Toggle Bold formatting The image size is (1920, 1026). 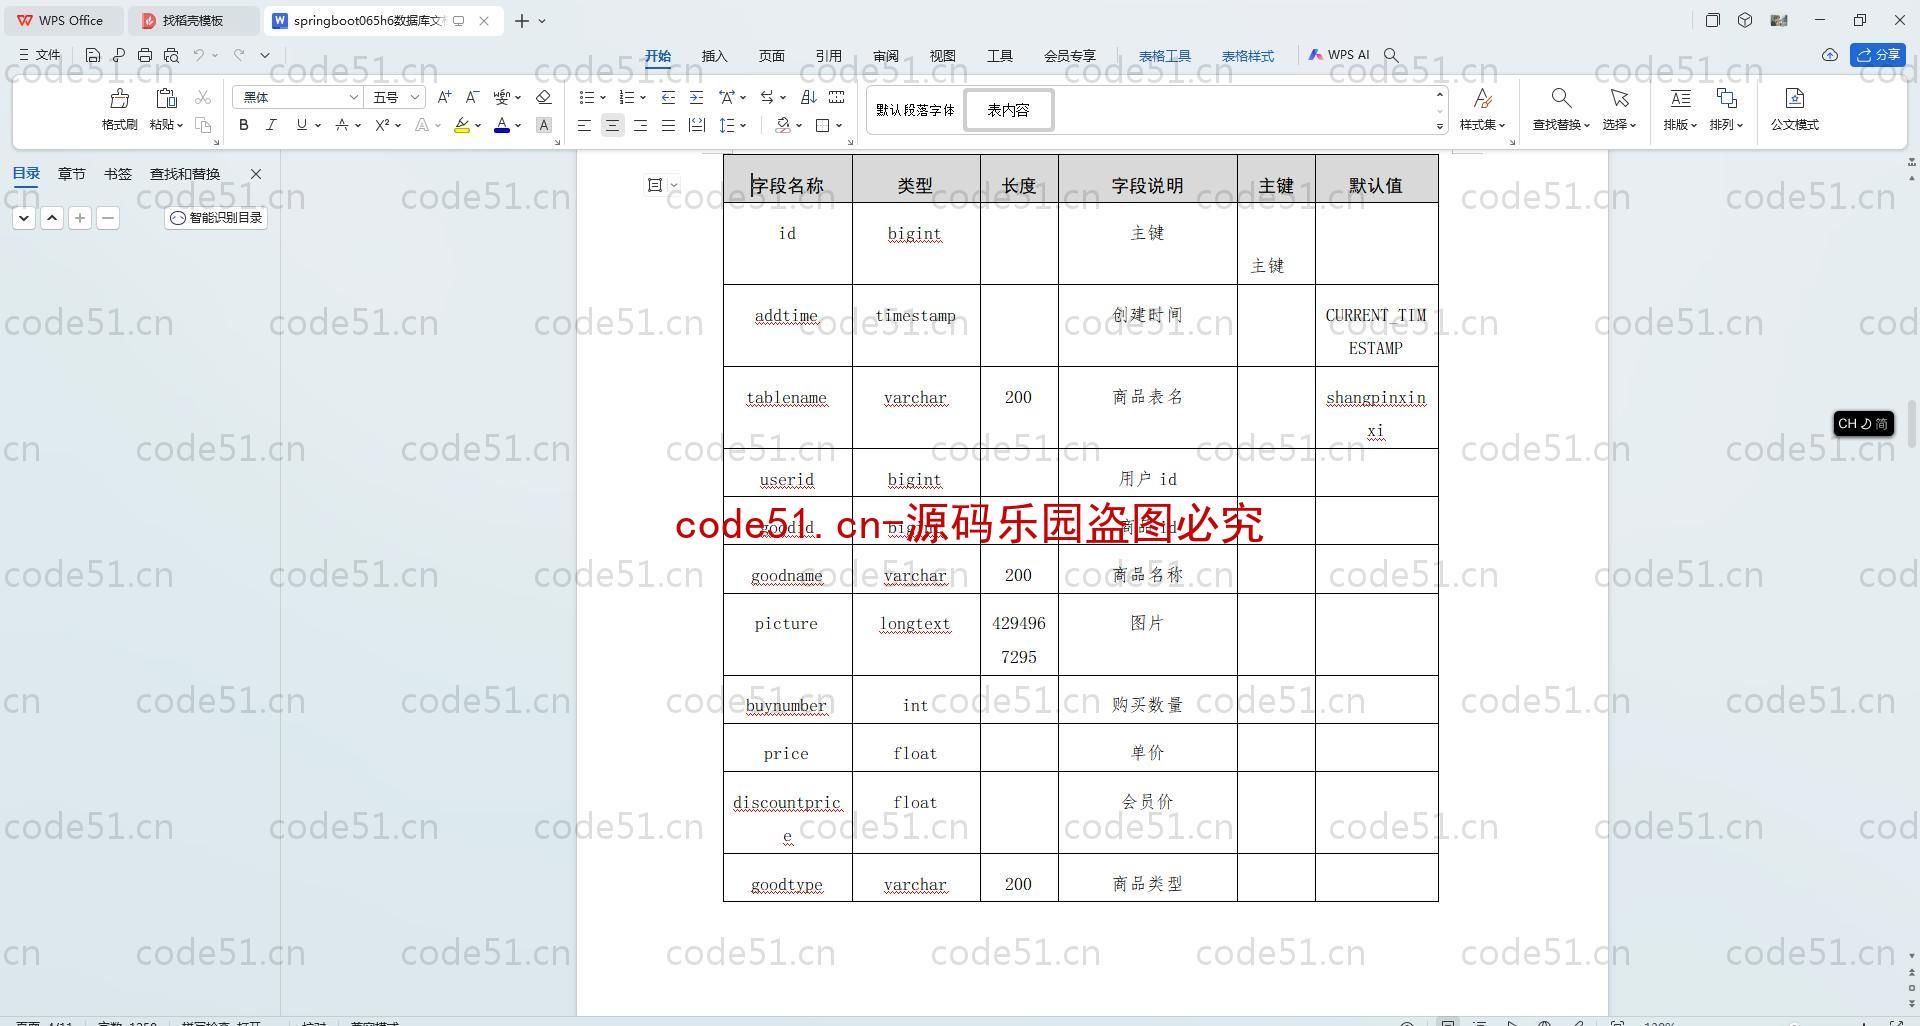(x=243, y=125)
